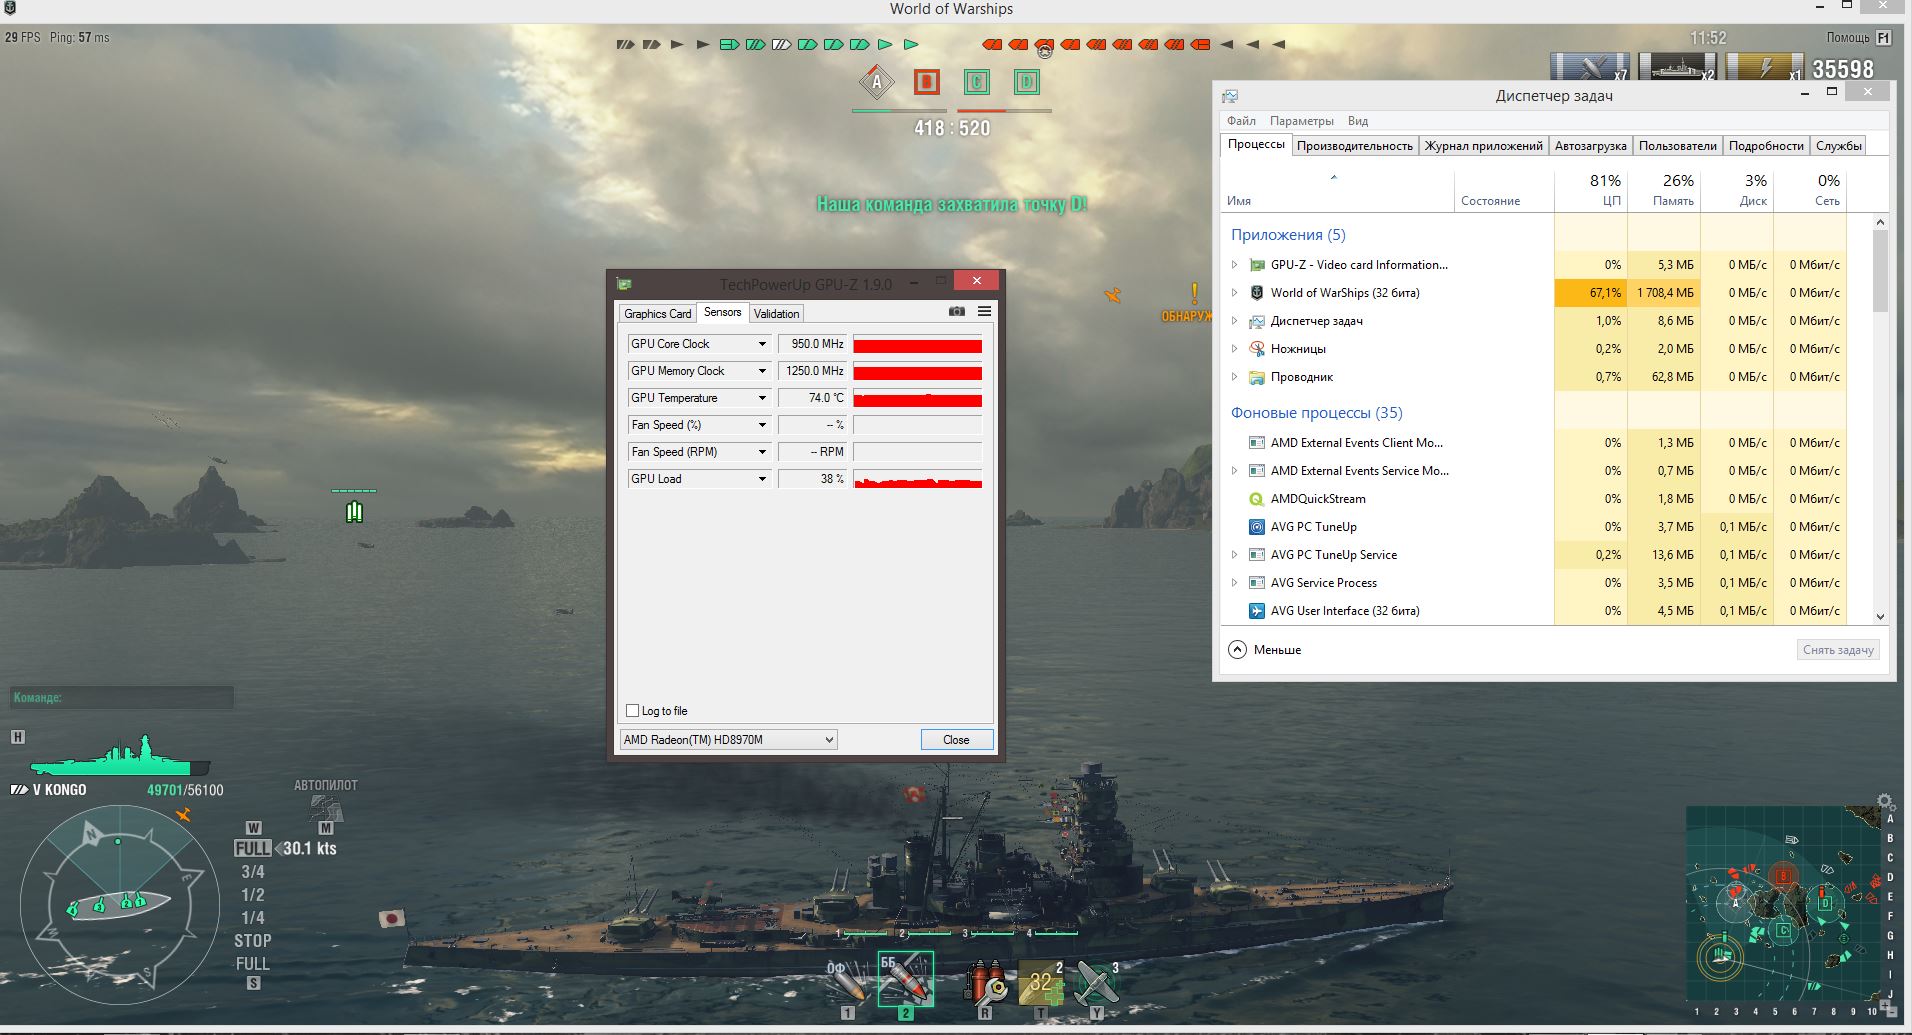Click the capture point D indicator
The image size is (1912, 1035).
click(x=1026, y=82)
